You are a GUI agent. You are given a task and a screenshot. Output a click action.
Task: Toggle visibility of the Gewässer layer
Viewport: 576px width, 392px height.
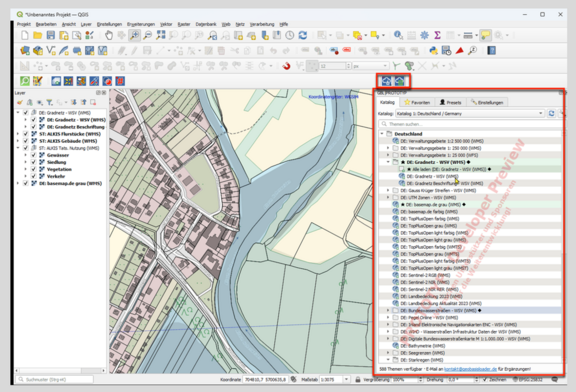(x=33, y=155)
